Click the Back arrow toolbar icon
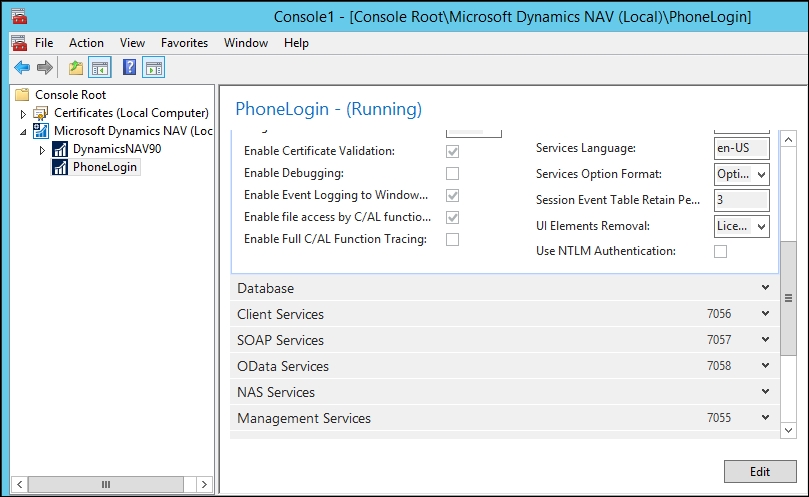The width and height of the screenshot is (809, 497). [x=21, y=67]
